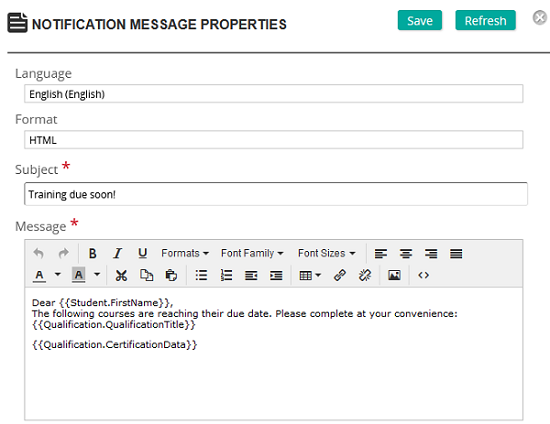Click the {{Qualification.CertificationData}} placeholder
This screenshot has height=424, width=550.
(114, 345)
